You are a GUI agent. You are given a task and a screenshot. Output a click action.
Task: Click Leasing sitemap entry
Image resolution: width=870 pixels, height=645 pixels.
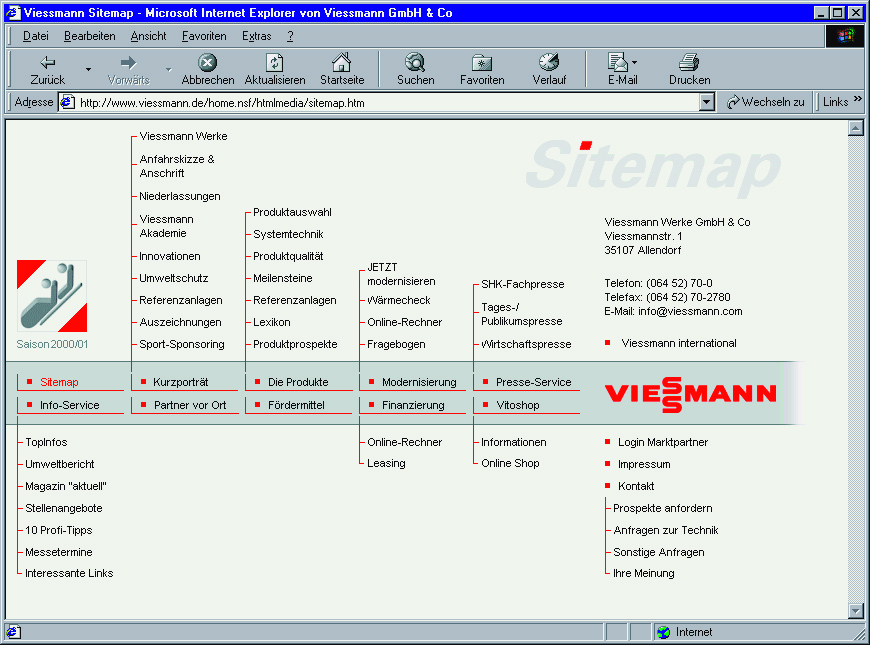(x=386, y=463)
